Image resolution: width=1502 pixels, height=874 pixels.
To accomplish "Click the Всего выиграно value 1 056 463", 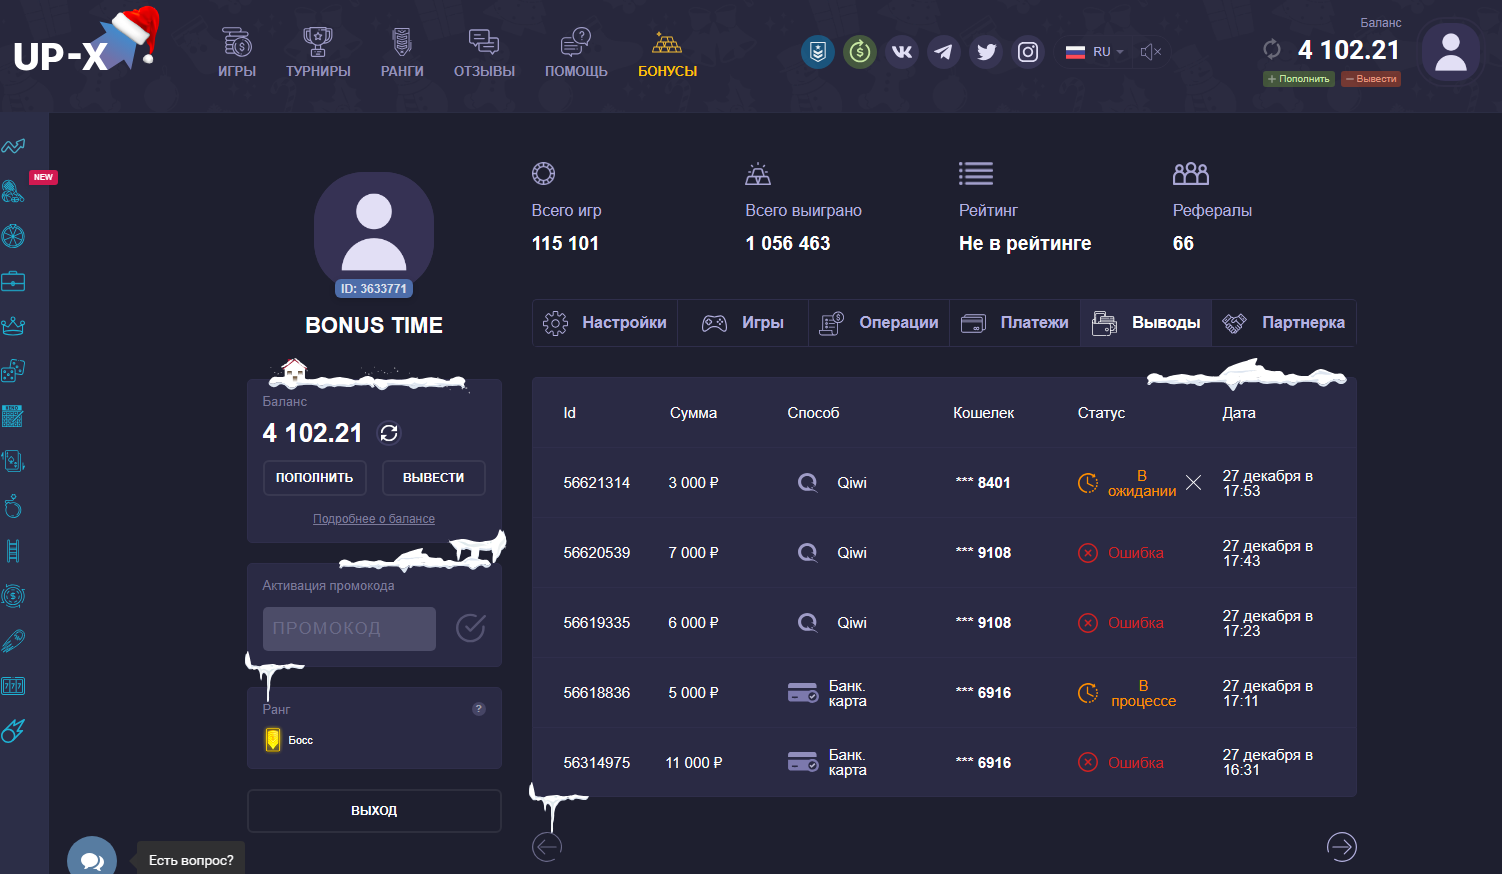I will tap(788, 243).
